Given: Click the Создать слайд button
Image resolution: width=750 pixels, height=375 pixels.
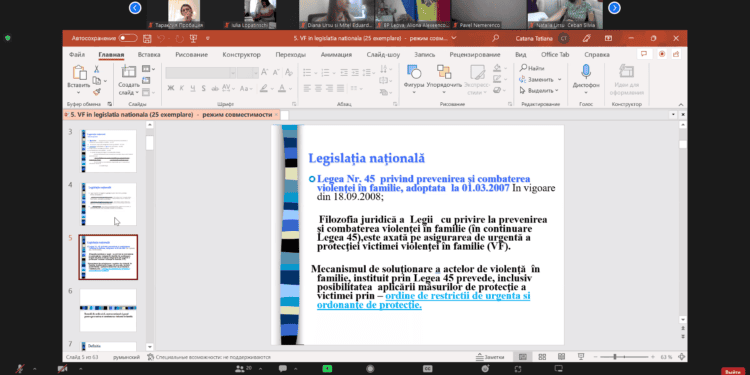Looking at the screenshot, I should 129,80.
